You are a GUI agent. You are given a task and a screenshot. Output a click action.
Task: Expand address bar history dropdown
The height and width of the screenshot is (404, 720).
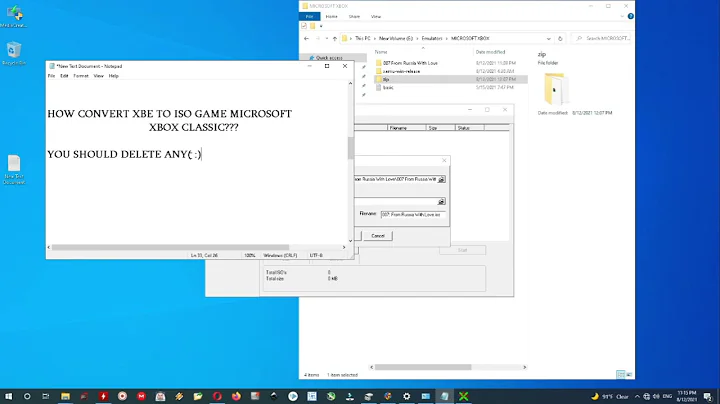pos(548,39)
